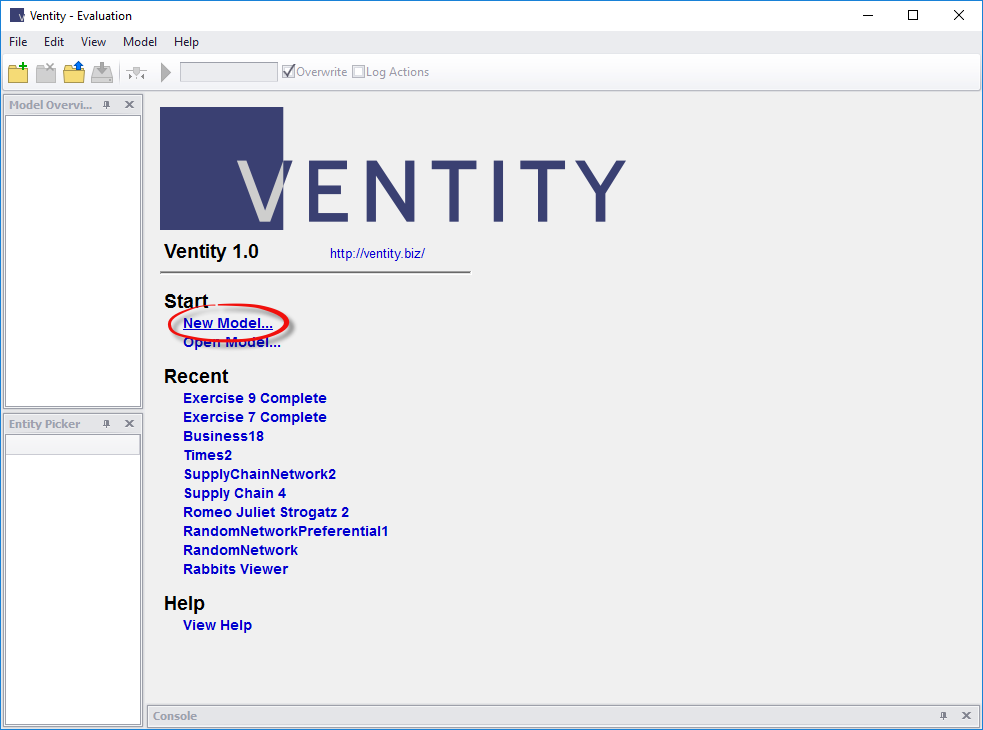983x730 pixels.
Task: Open recent model Rabbits Viewer
Action: coord(235,569)
